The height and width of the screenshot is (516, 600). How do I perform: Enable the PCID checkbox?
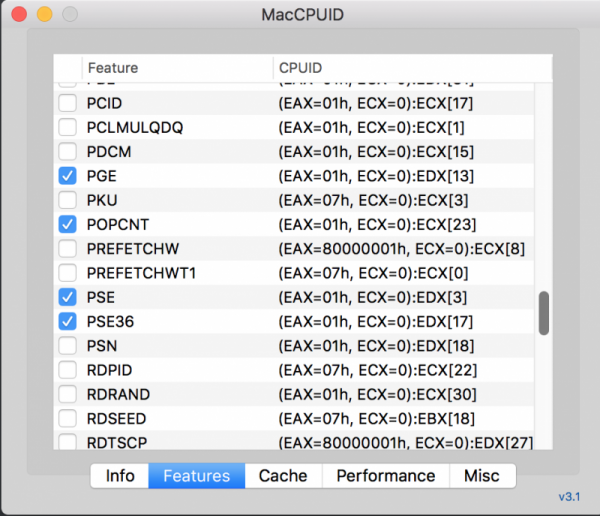68,103
